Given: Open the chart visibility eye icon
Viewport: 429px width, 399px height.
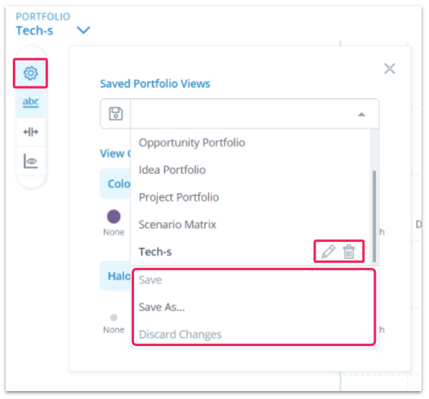Looking at the screenshot, I should [x=31, y=161].
